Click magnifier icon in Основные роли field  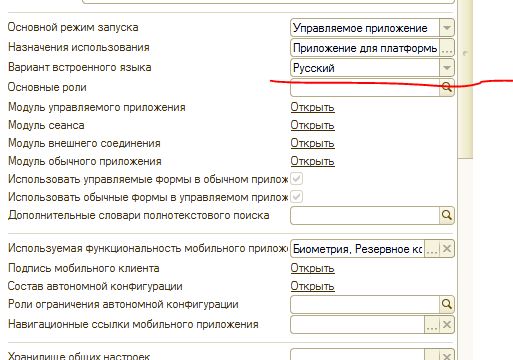click(447, 88)
